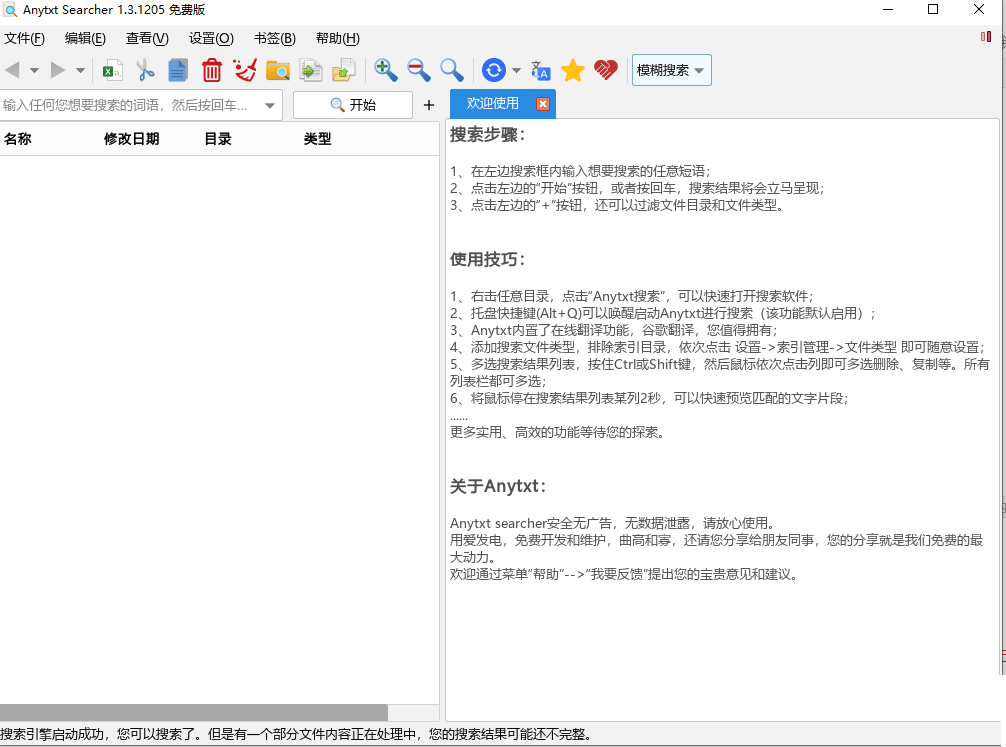Zoom out using the magnifier minus icon
Viewport: 1006px width, 747px height.
pos(418,70)
